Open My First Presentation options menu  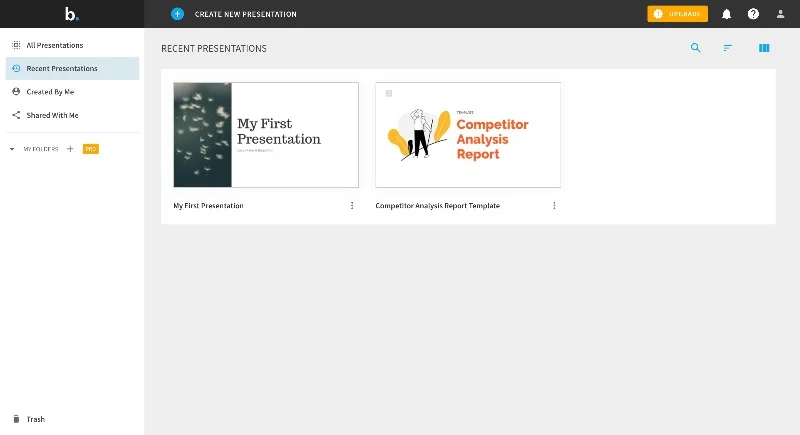[x=352, y=206]
